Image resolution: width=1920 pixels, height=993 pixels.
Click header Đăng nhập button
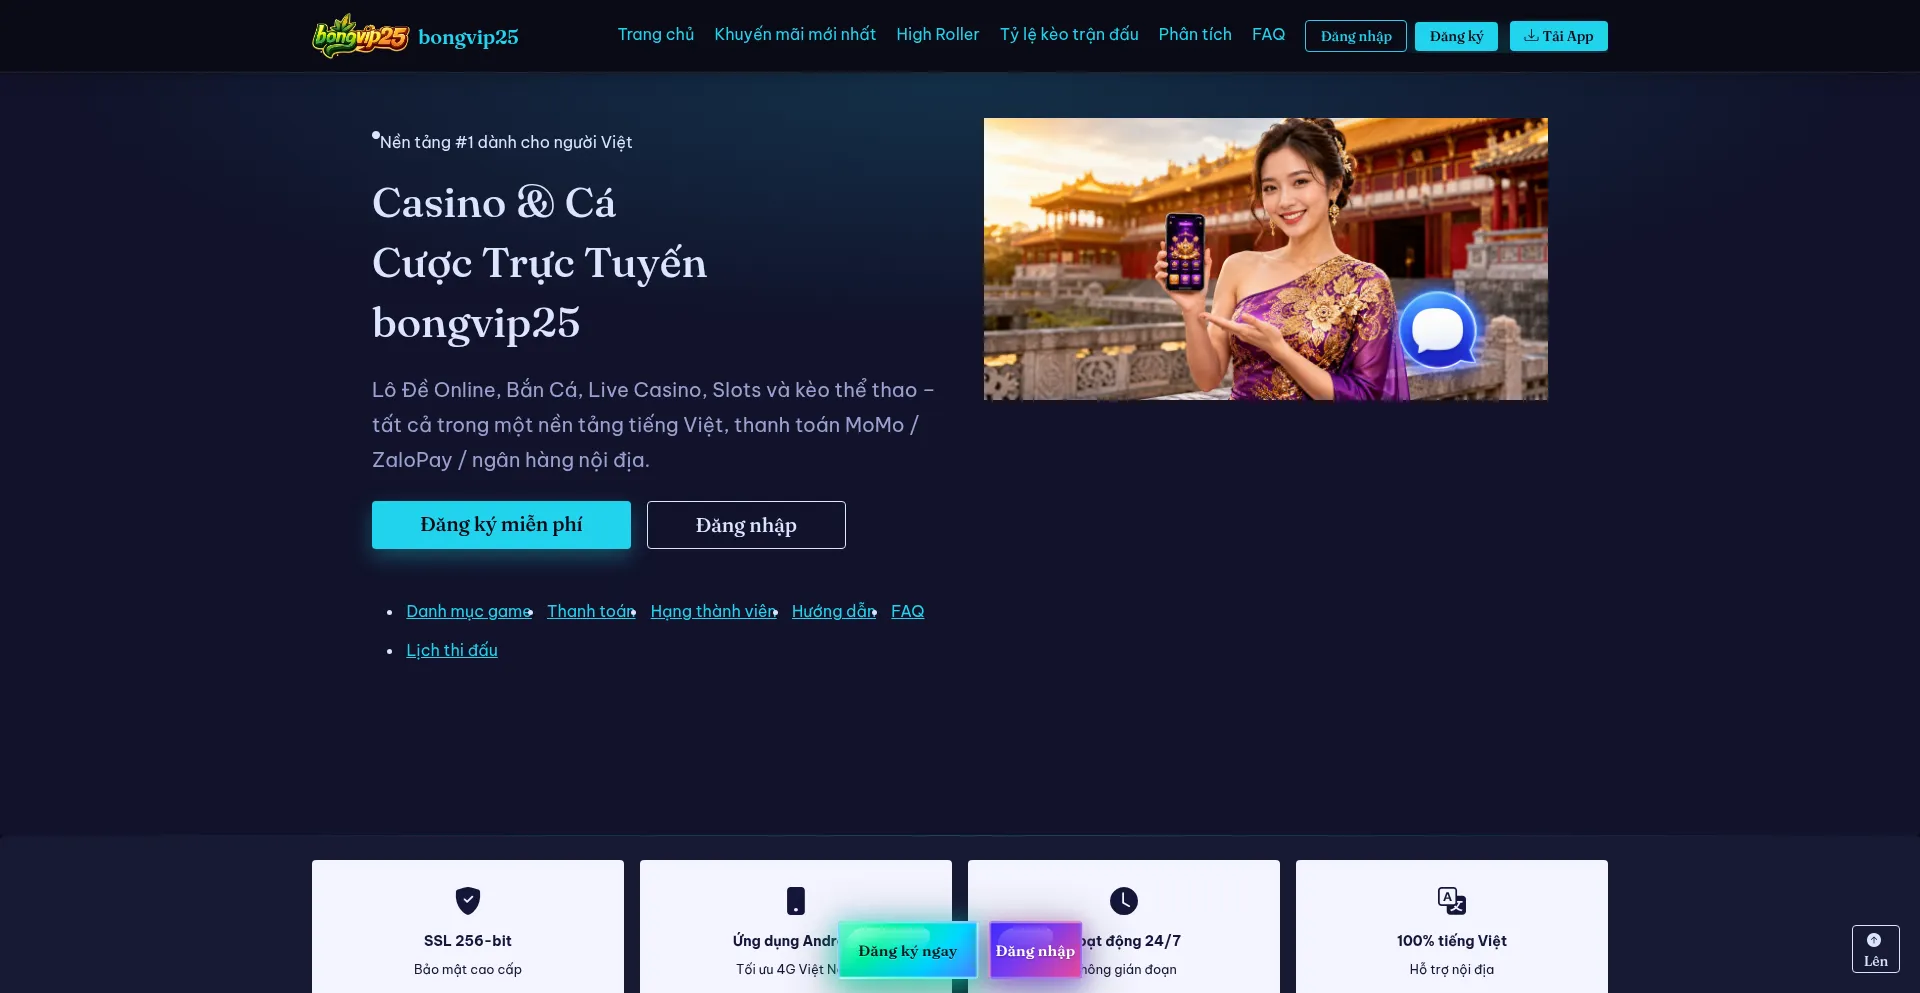(x=1356, y=36)
